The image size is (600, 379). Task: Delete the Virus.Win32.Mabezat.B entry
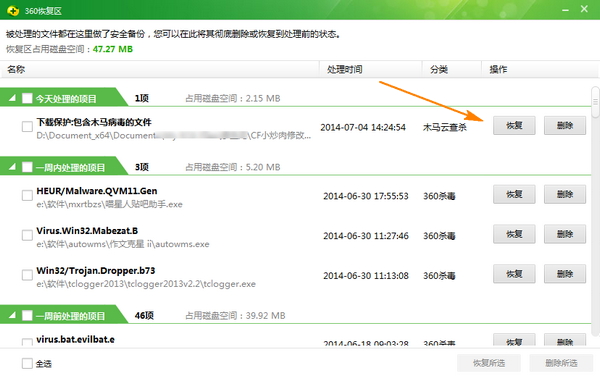(x=565, y=234)
